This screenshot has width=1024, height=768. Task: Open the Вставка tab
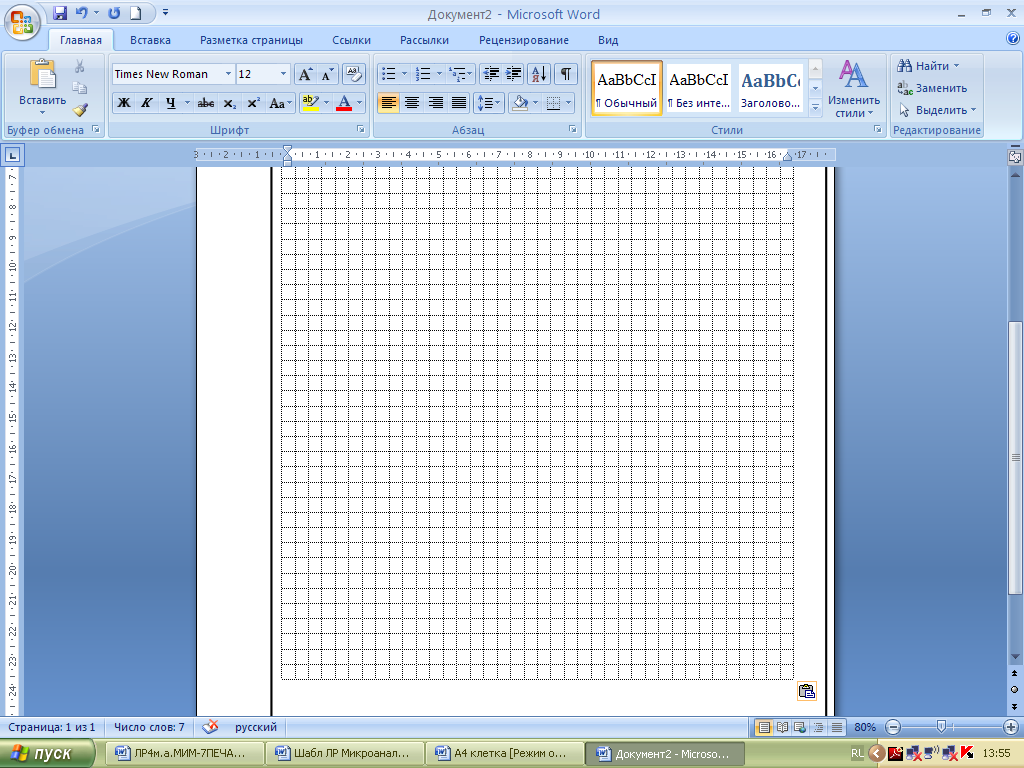(x=150, y=40)
